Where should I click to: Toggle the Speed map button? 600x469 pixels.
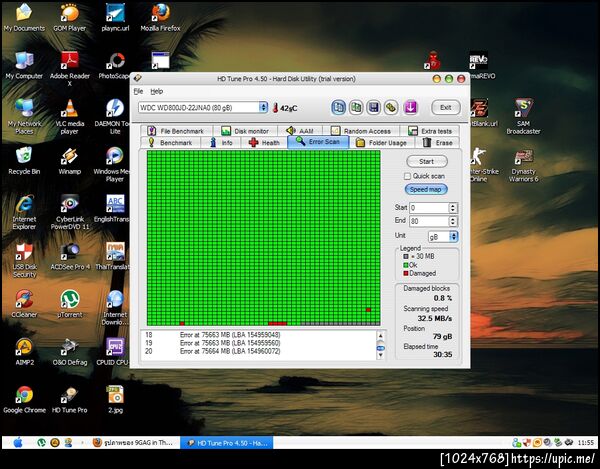click(426, 189)
